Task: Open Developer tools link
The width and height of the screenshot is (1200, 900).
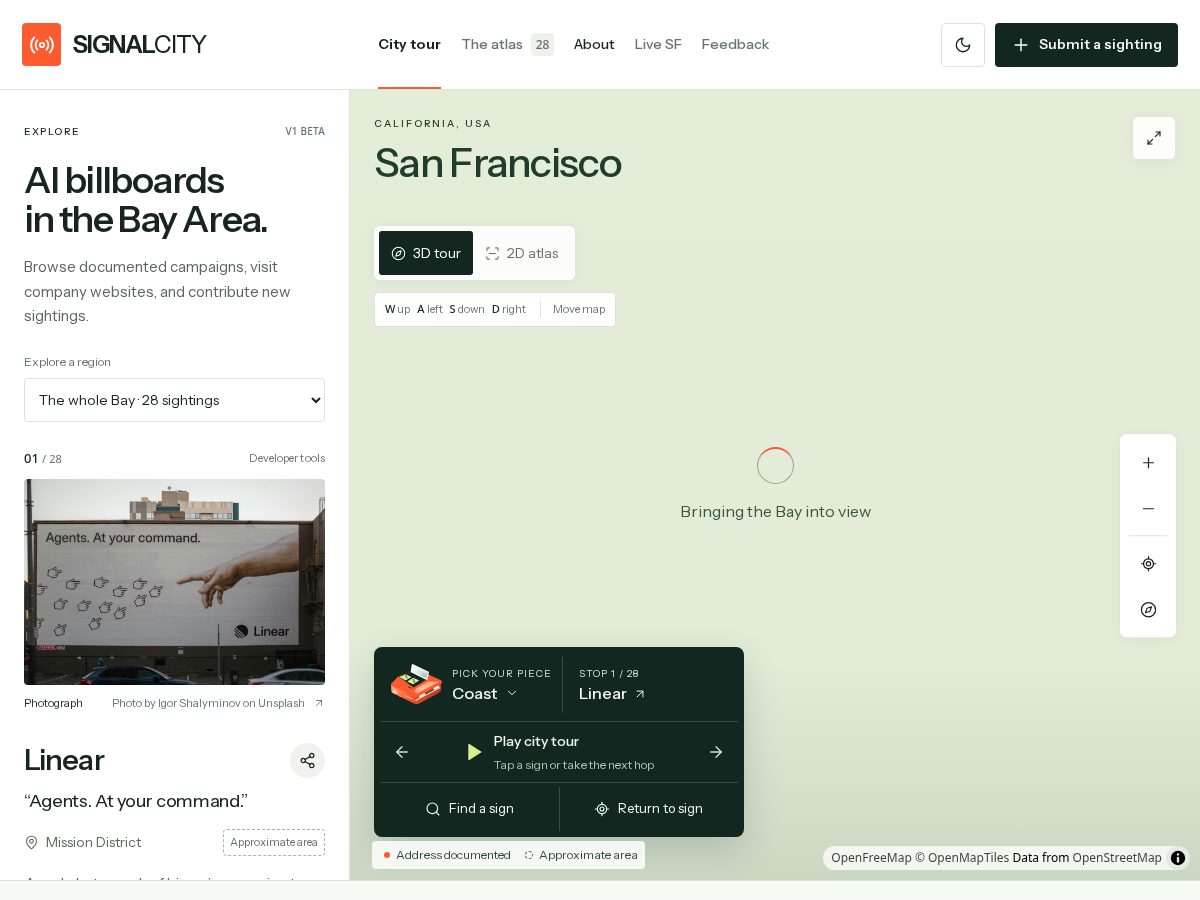Action: (287, 458)
